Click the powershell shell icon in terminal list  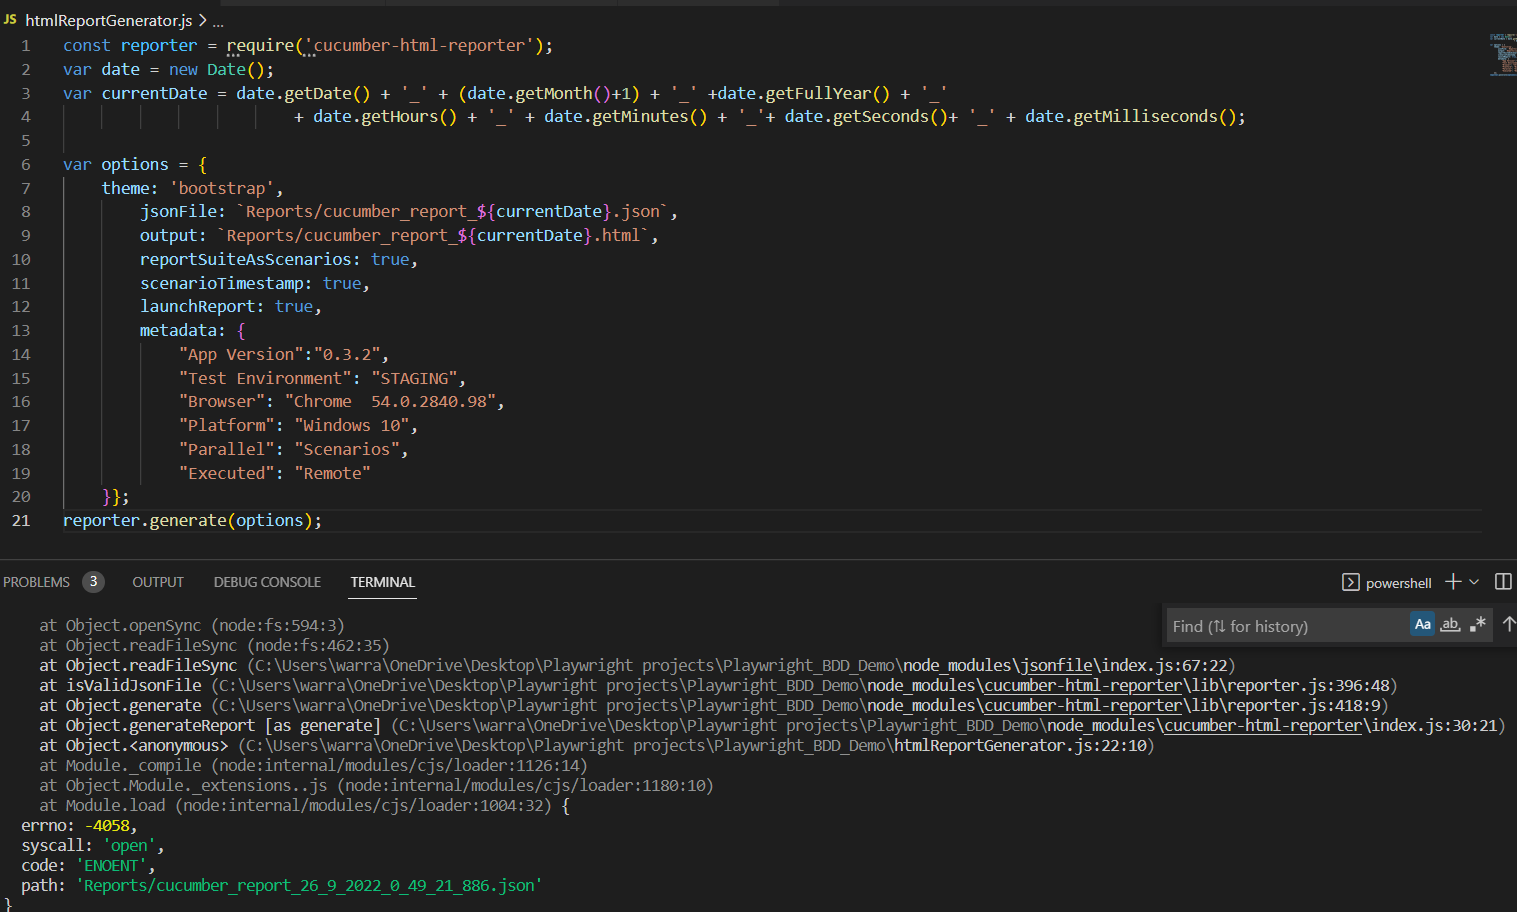pos(1351,582)
